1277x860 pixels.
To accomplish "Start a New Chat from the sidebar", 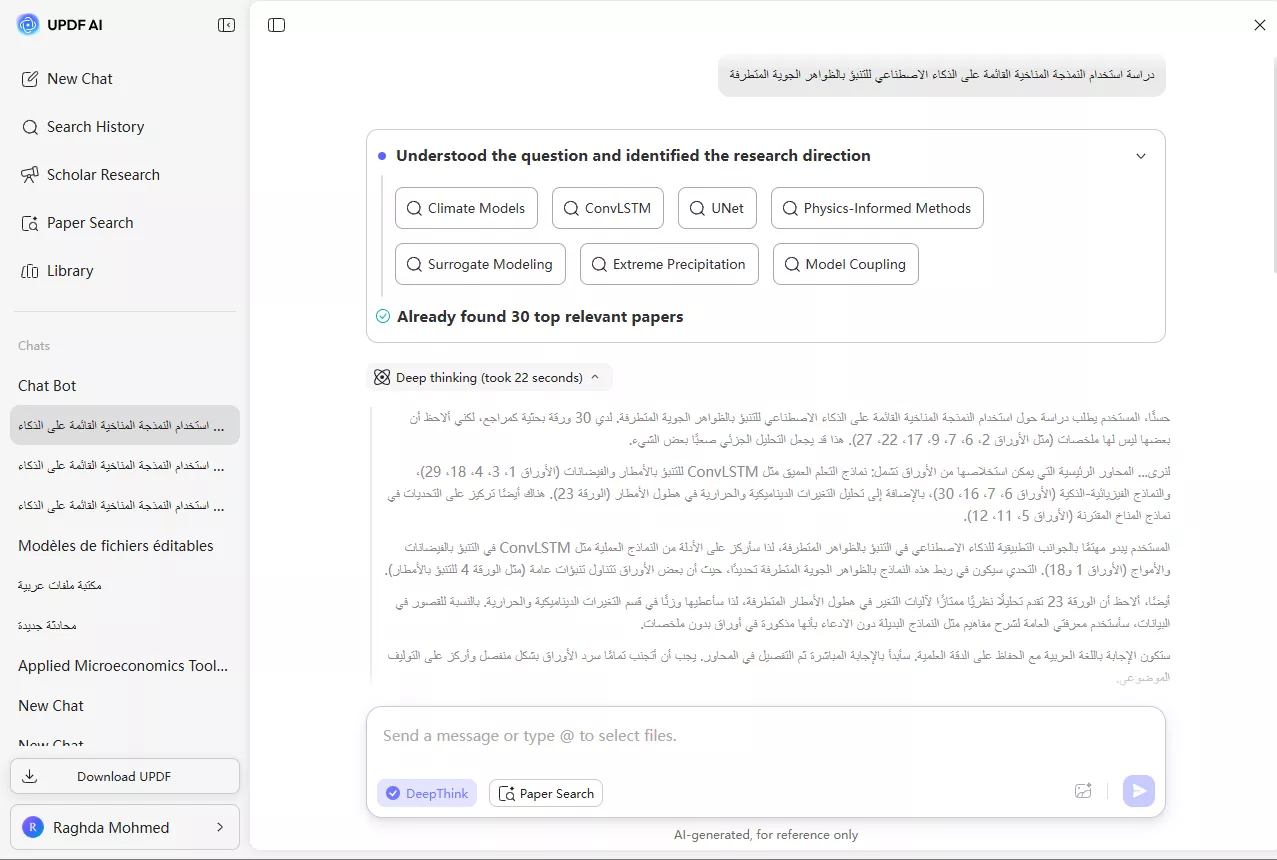I will (x=79, y=78).
